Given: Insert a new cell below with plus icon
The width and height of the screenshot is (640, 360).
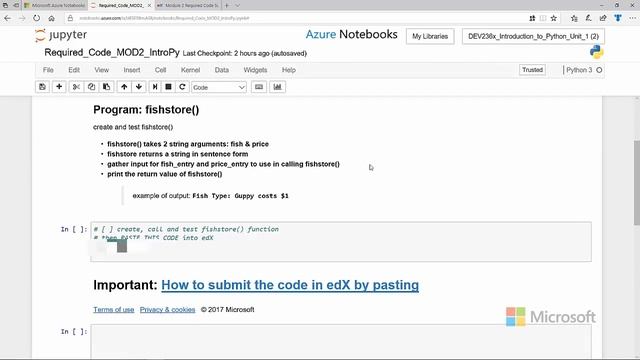Looking at the screenshot, I should [x=59, y=87].
